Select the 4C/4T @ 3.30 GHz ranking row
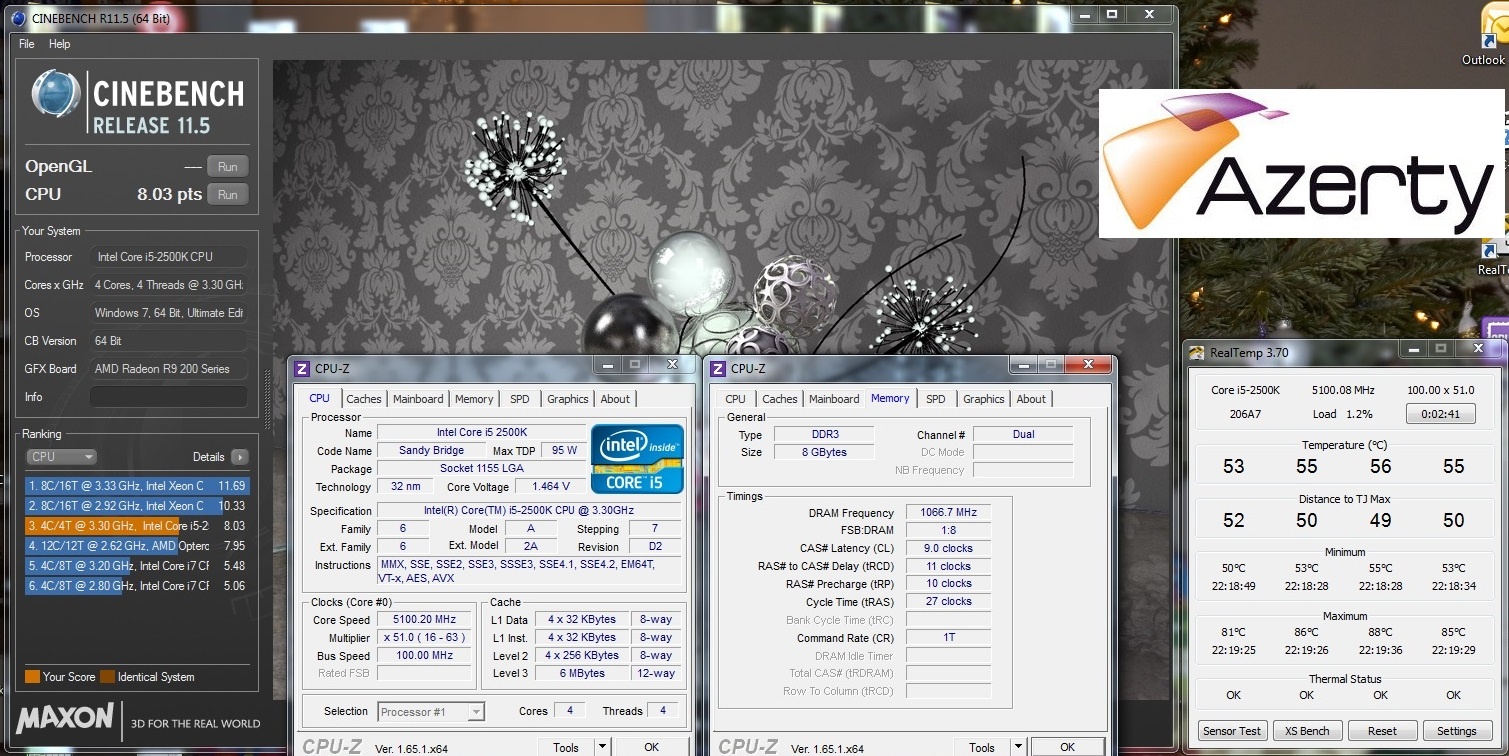The image size is (1509, 756). 137,526
